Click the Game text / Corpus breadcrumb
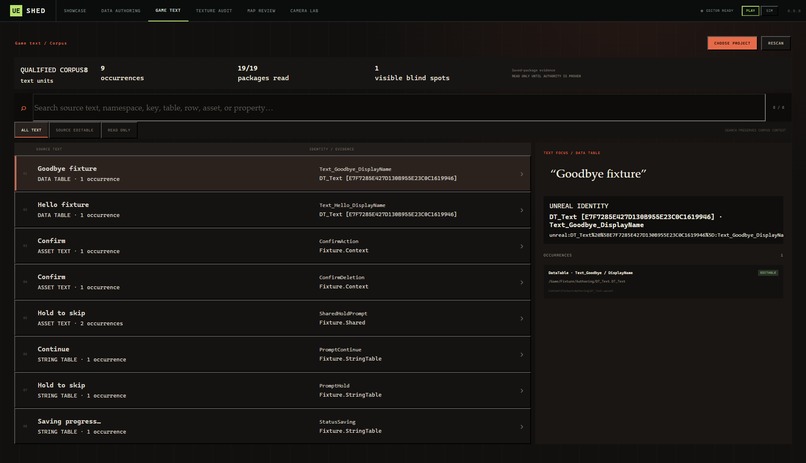The height and width of the screenshot is (463, 806). pyautogui.click(x=41, y=43)
